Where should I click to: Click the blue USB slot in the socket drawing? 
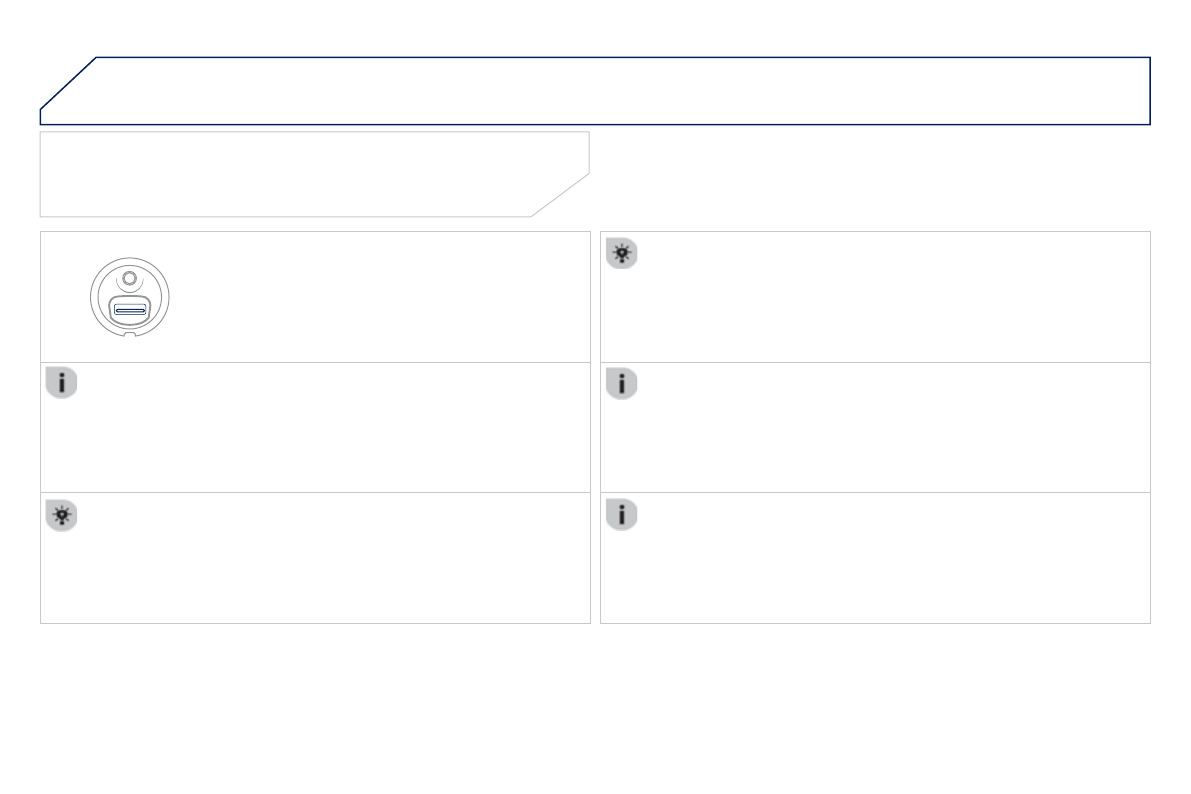click(x=130, y=311)
